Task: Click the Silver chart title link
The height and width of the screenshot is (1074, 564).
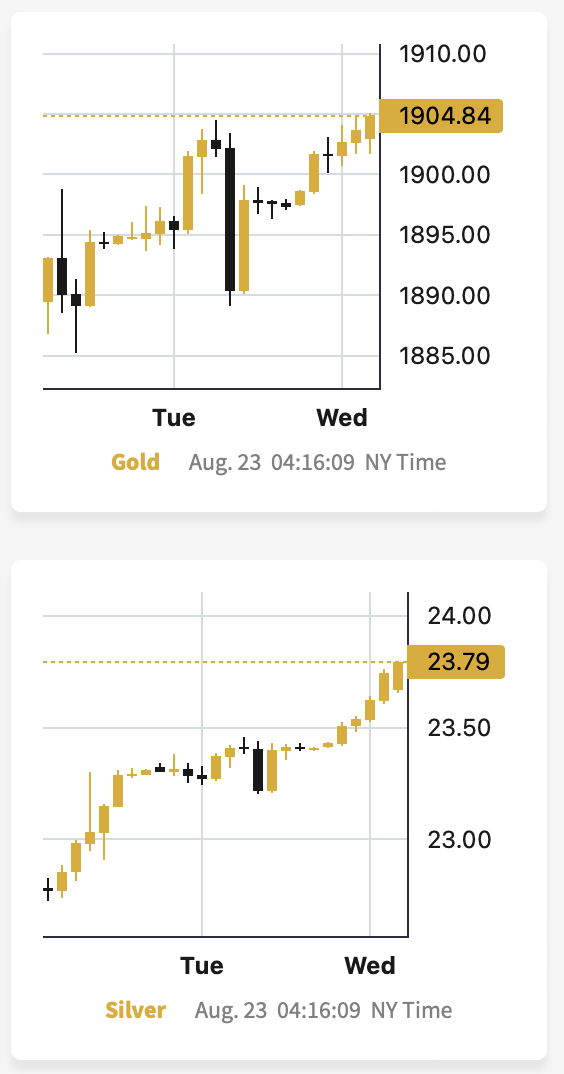Action: 135,1010
